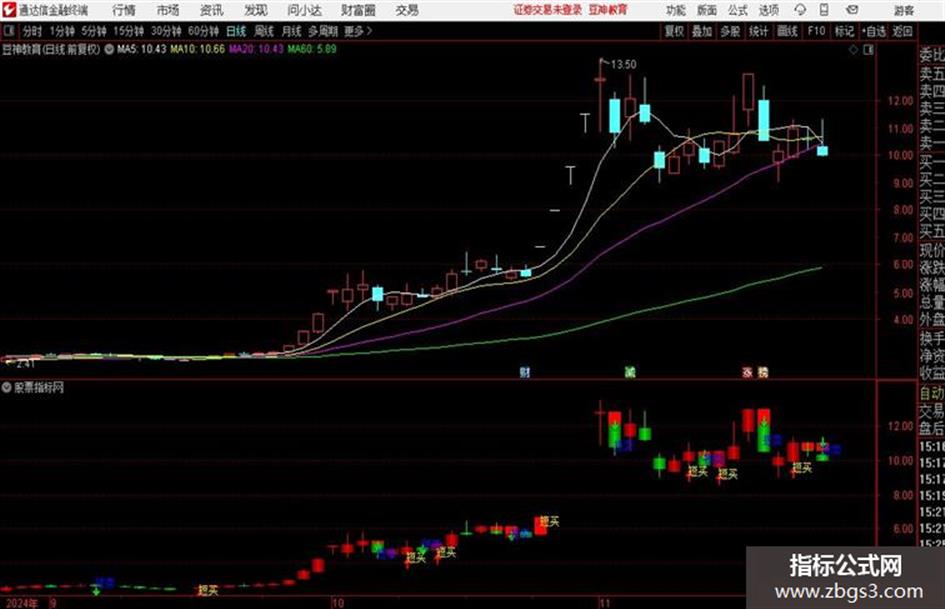Click 证券交易未登录 login link
945x609 pixels.
[548, 10]
